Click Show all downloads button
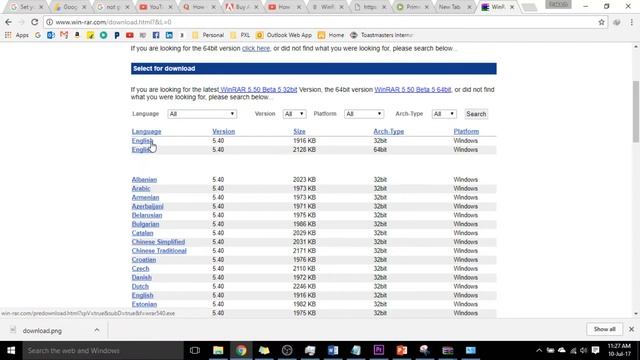The height and width of the screenshot is (360, 640). click(604, 329)
